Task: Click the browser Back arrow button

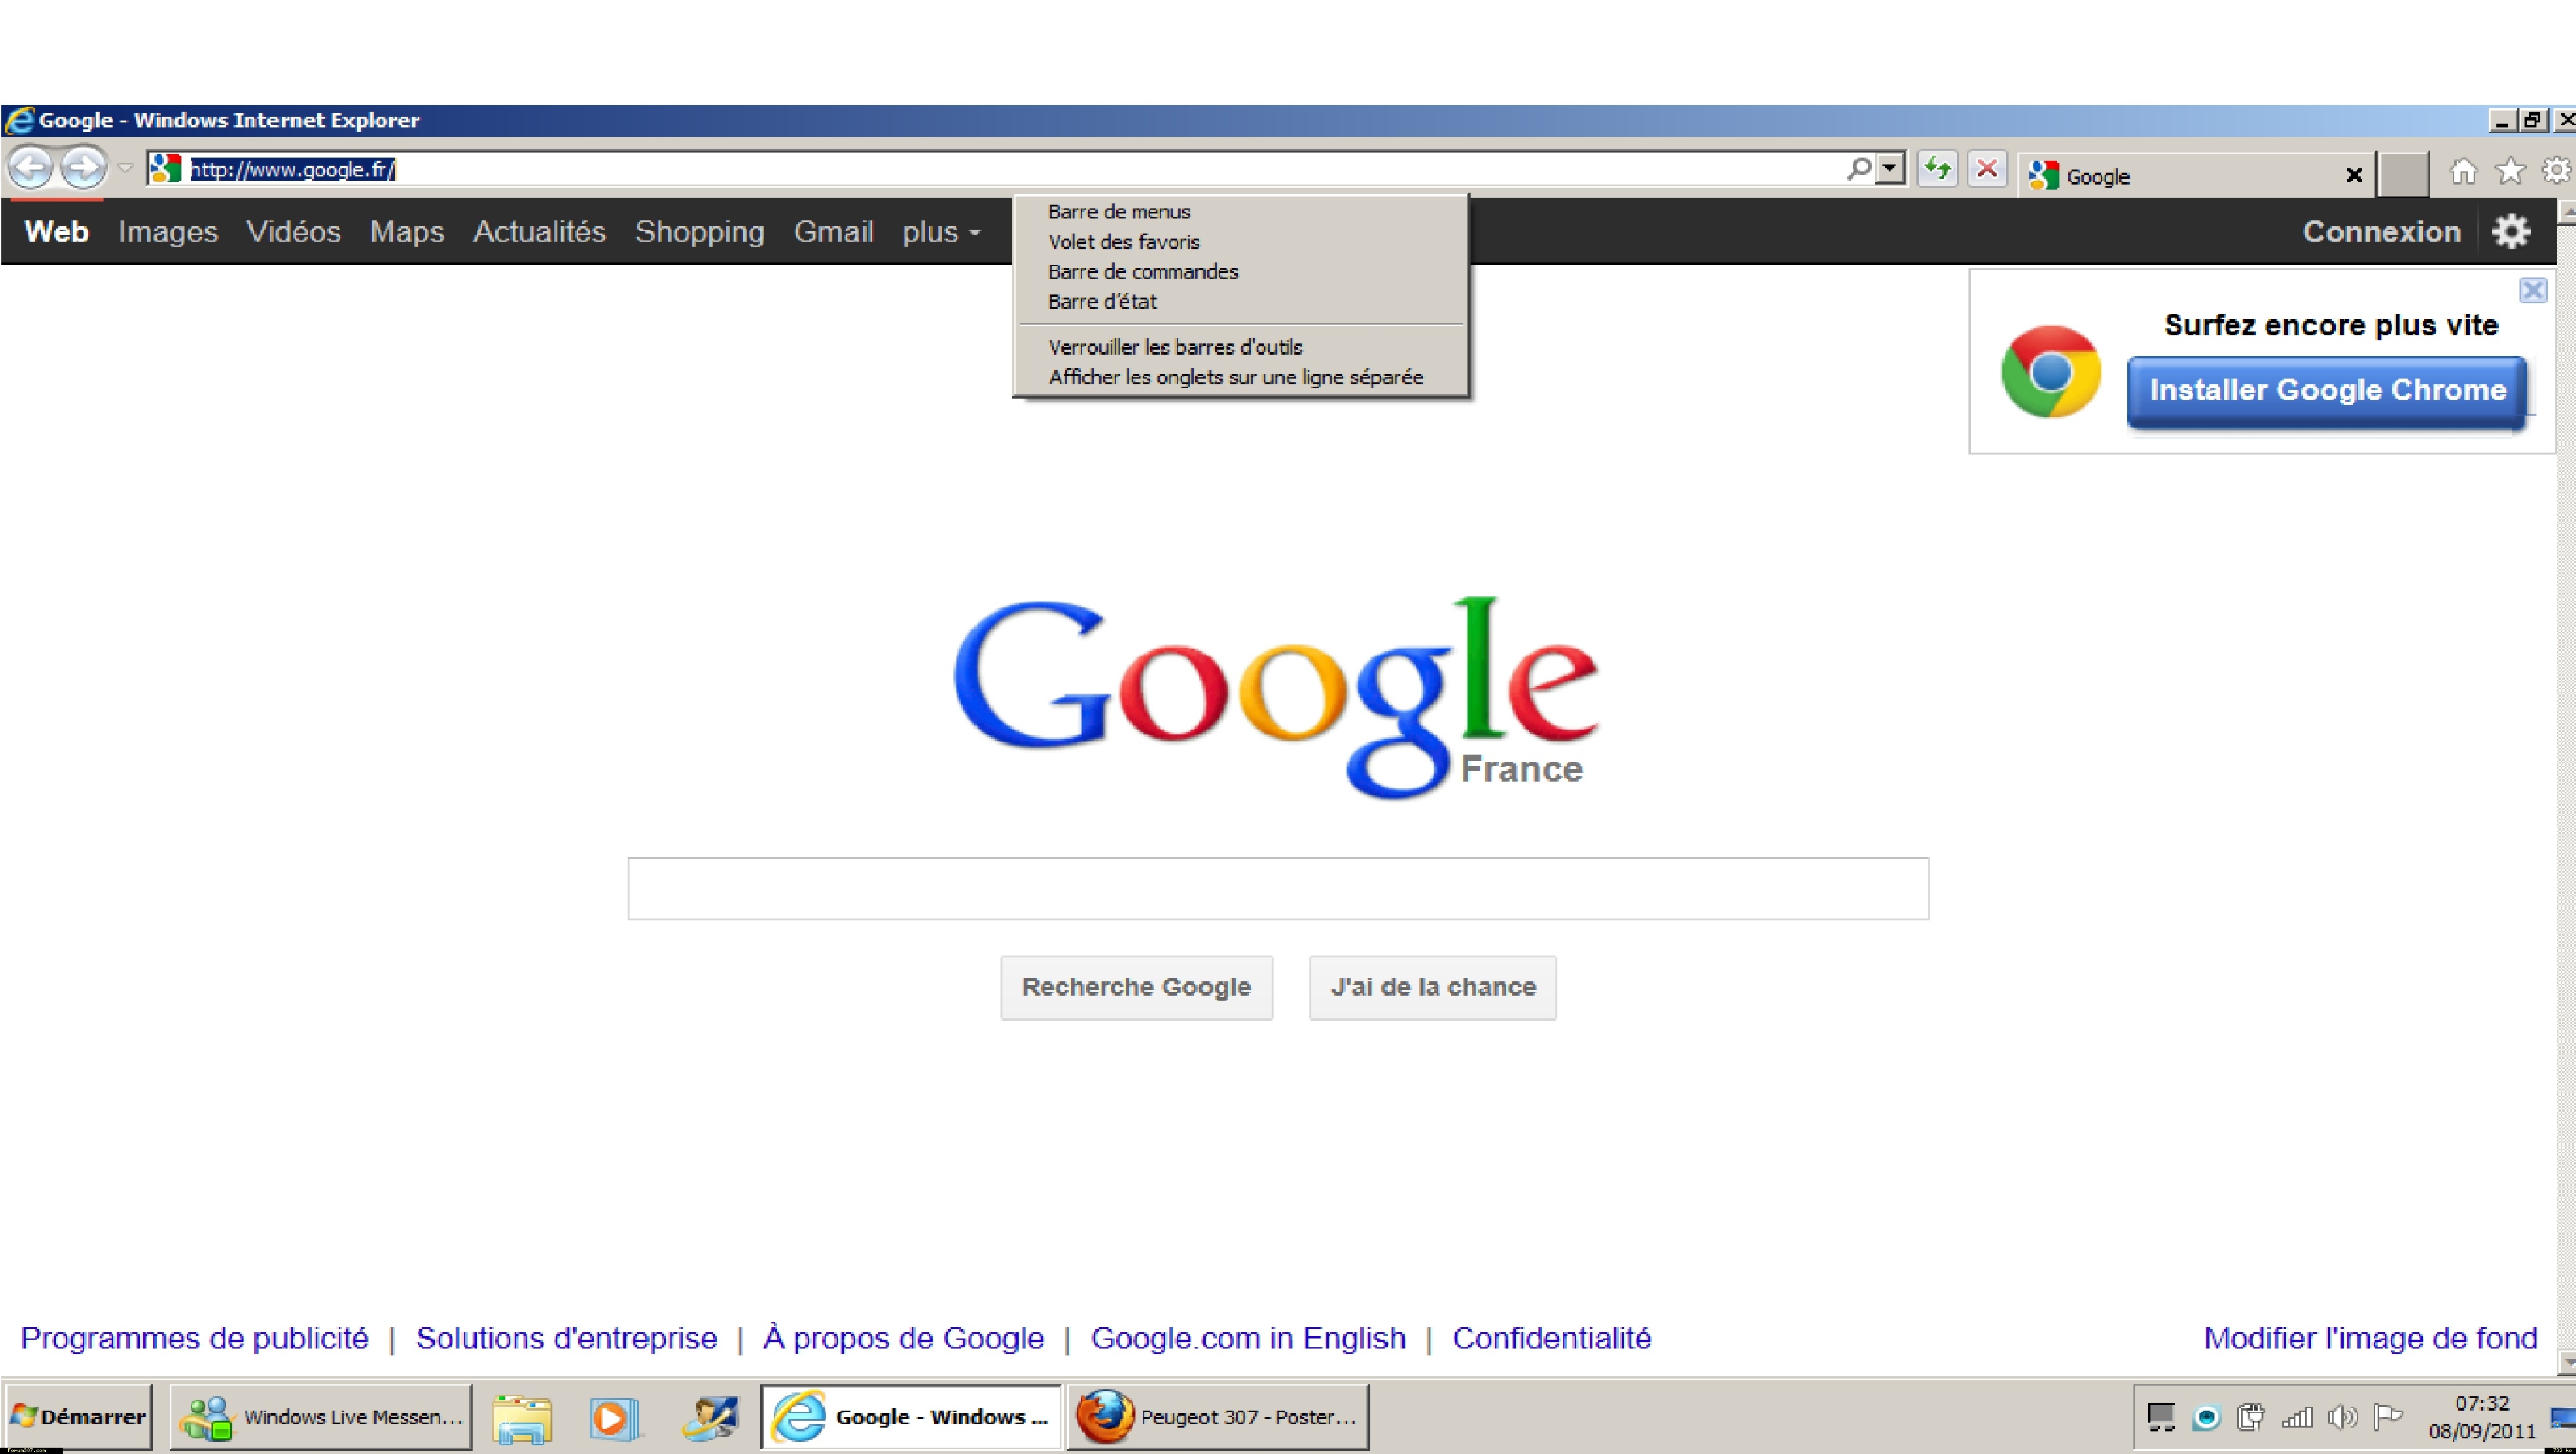Action: tap(31, 167)
